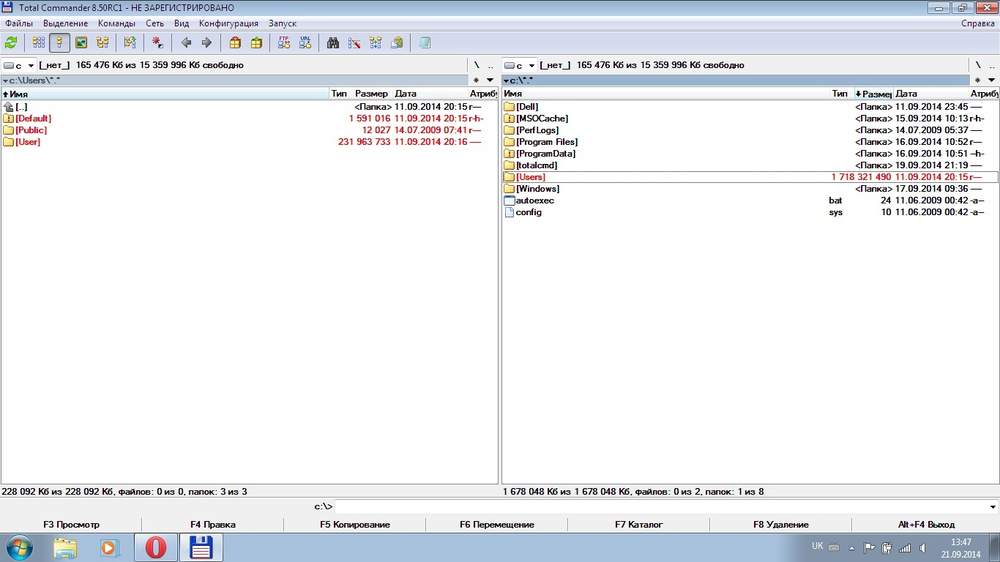
Task: Toggle the Full detailed view button
Action: pos(59,43)
